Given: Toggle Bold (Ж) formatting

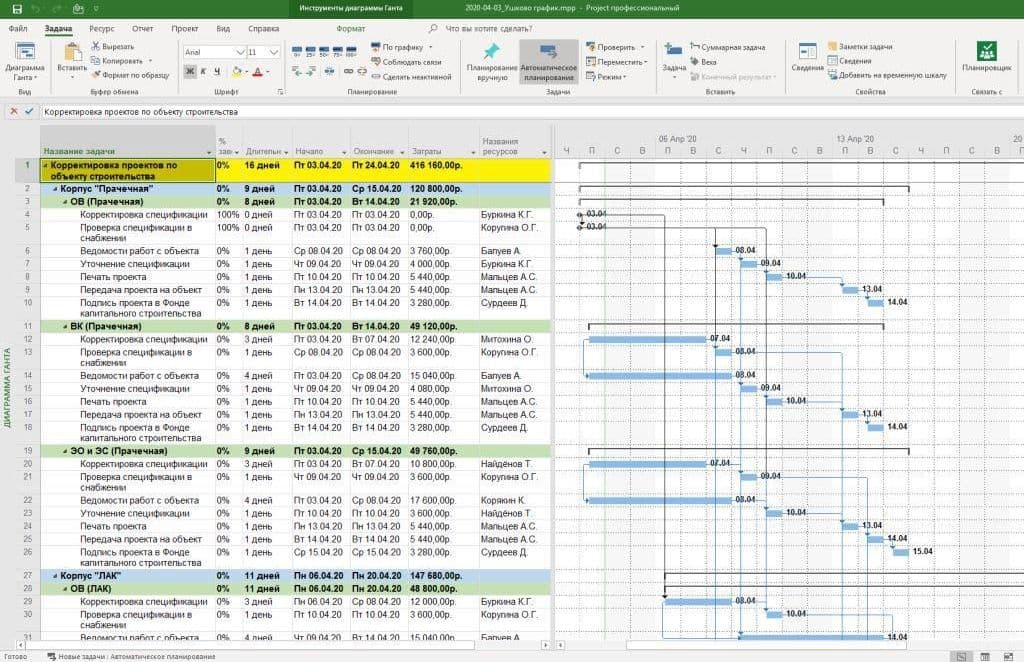Looking at the screenshot, I should [190, 72].
